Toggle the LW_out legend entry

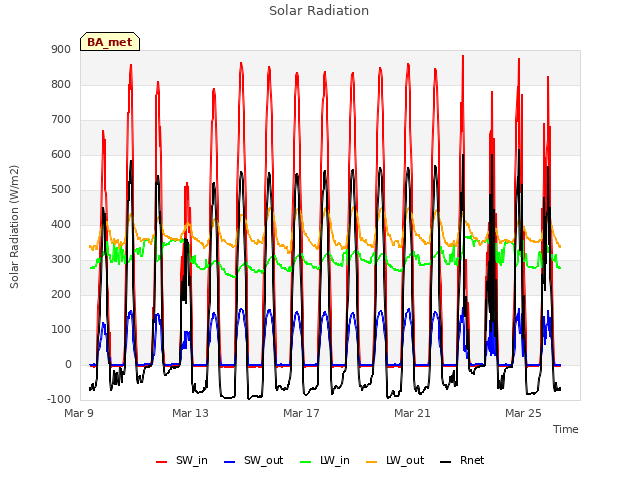click(395, 460)
